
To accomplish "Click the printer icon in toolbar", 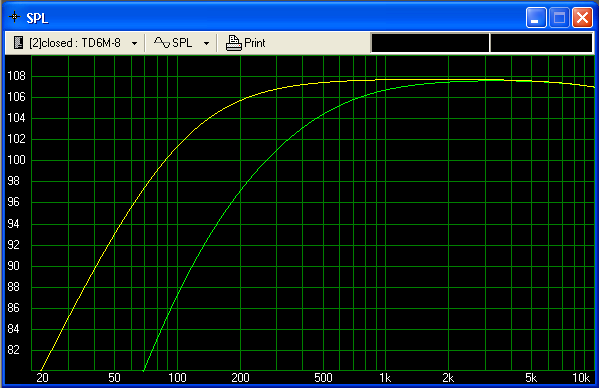I will [233, 43].
